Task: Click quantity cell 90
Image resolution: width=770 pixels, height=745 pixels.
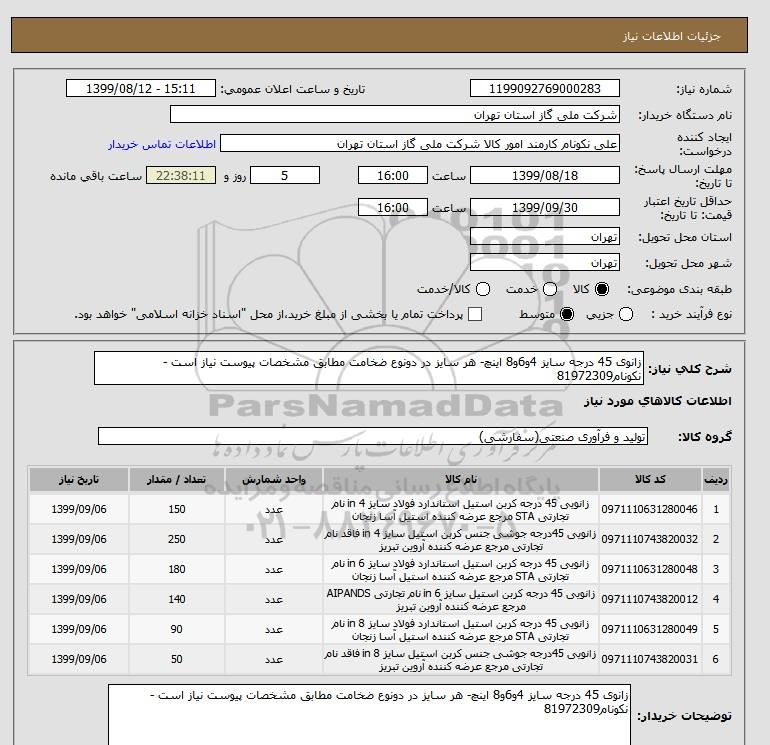Action: click(177, 629)
